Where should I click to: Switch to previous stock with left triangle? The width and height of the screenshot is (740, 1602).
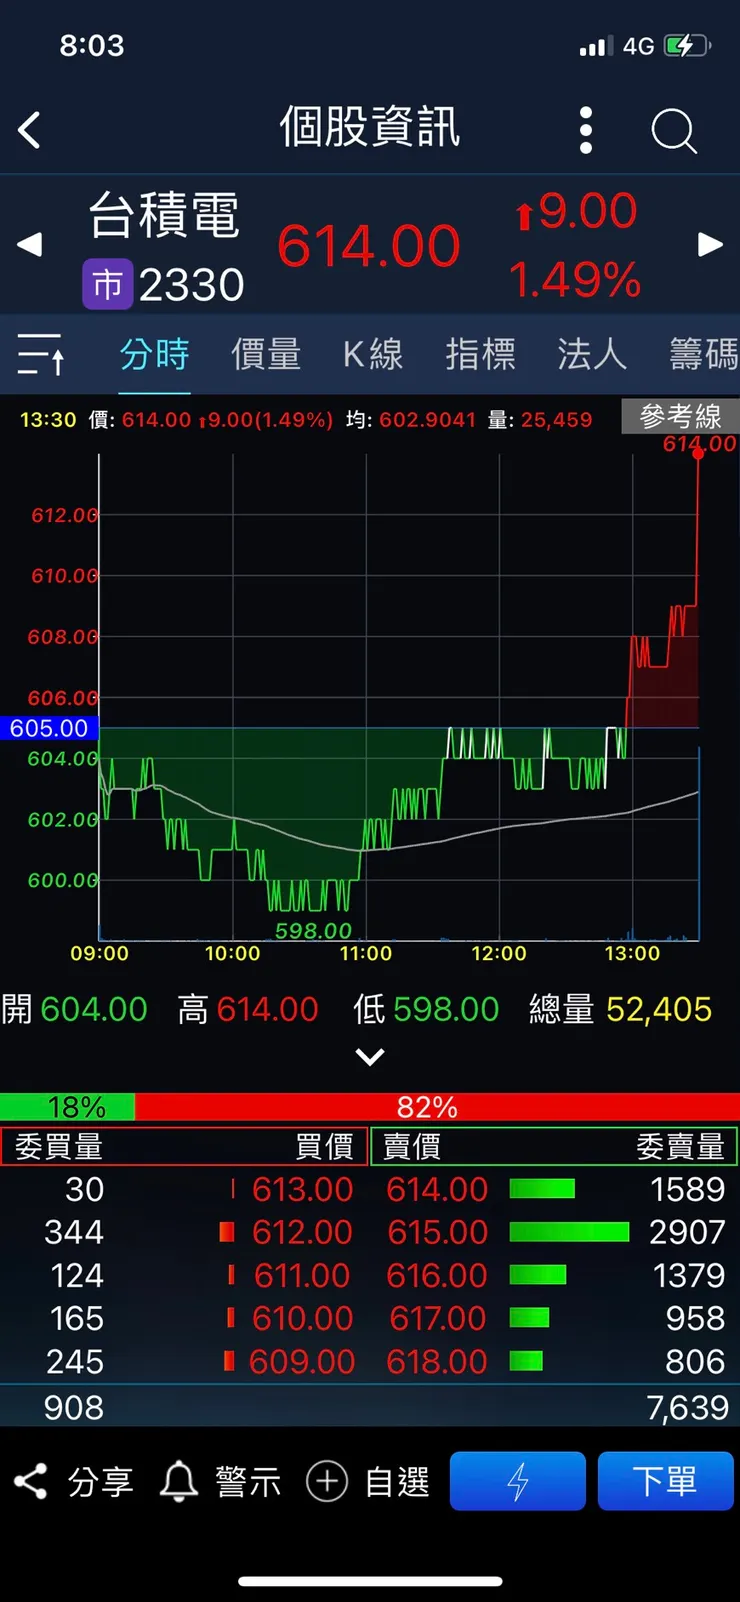tap(30, 244)
